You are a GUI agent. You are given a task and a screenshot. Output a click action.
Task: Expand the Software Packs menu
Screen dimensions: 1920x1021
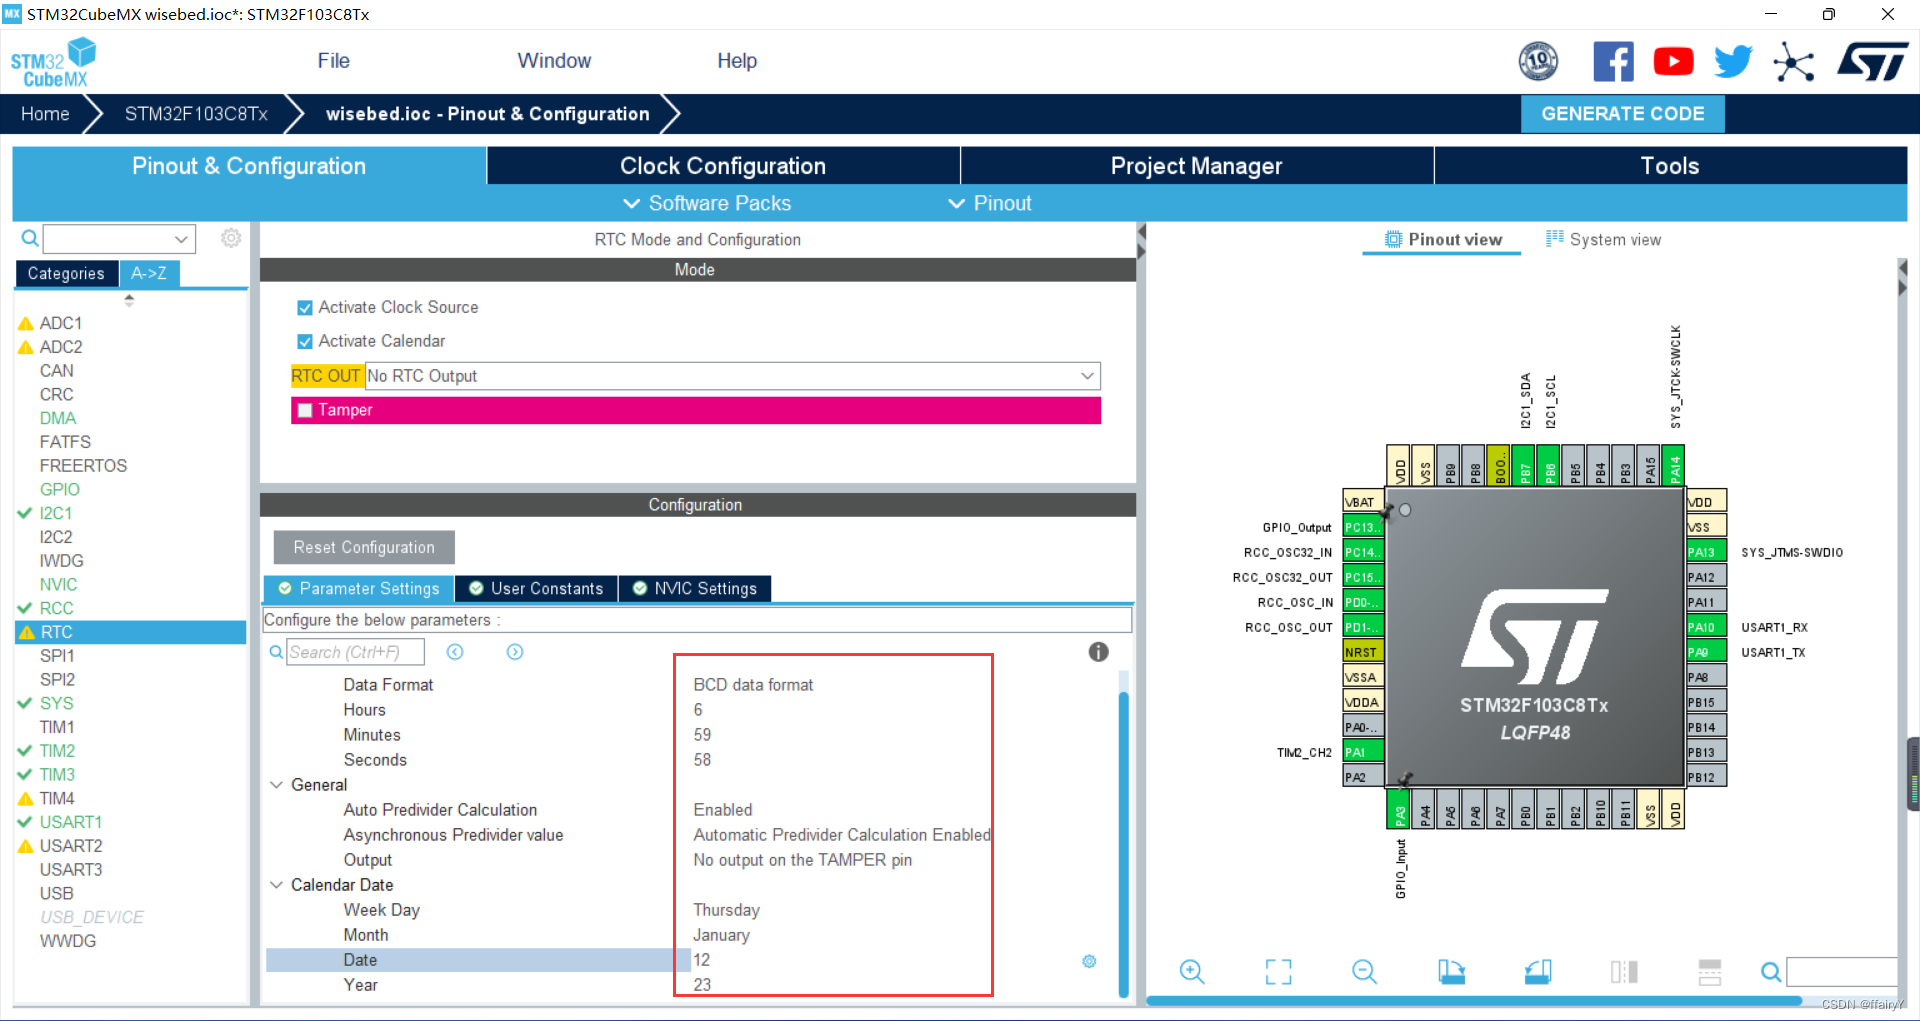click(x=707, y=203)
